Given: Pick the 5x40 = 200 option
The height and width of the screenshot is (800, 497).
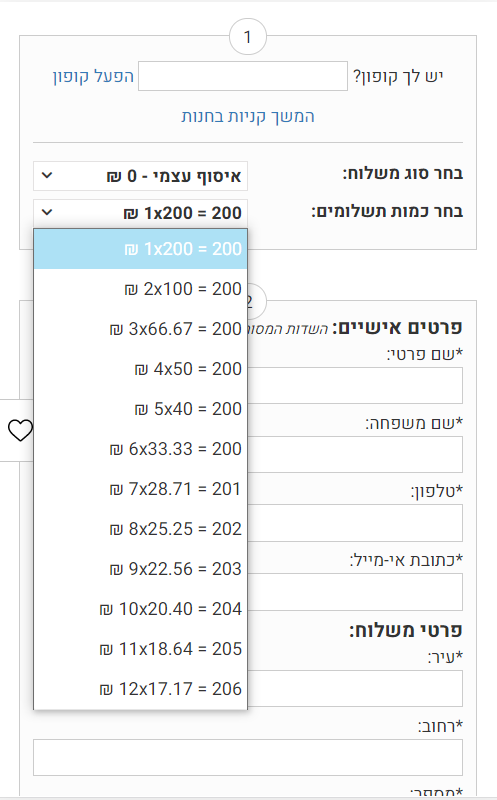Looking at the screenshot, I should 140,409.
